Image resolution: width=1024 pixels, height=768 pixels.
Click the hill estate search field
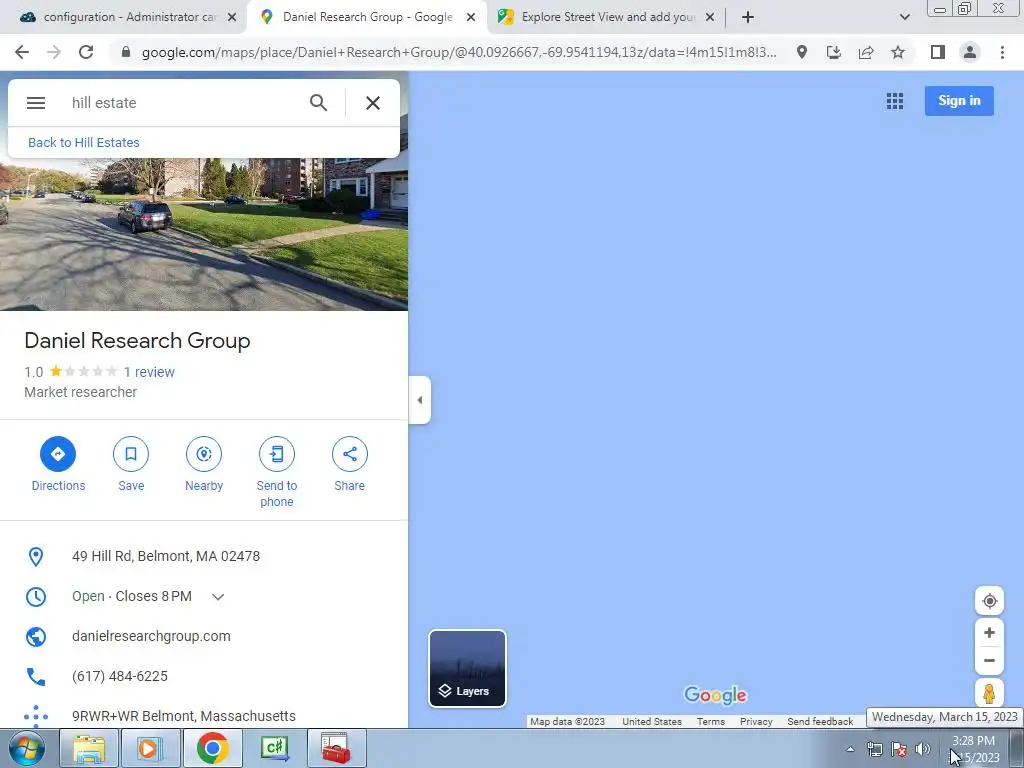tap(183, 103)
